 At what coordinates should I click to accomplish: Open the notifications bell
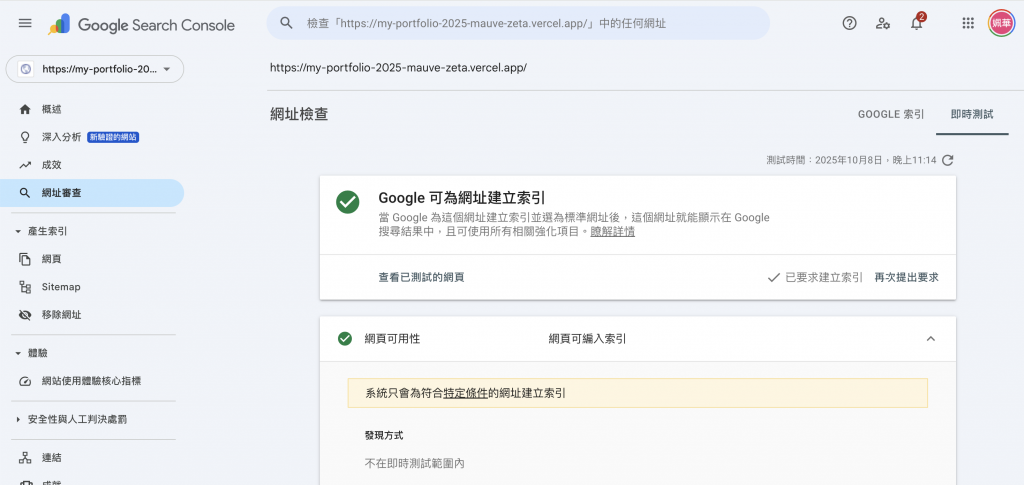(917, 23)
